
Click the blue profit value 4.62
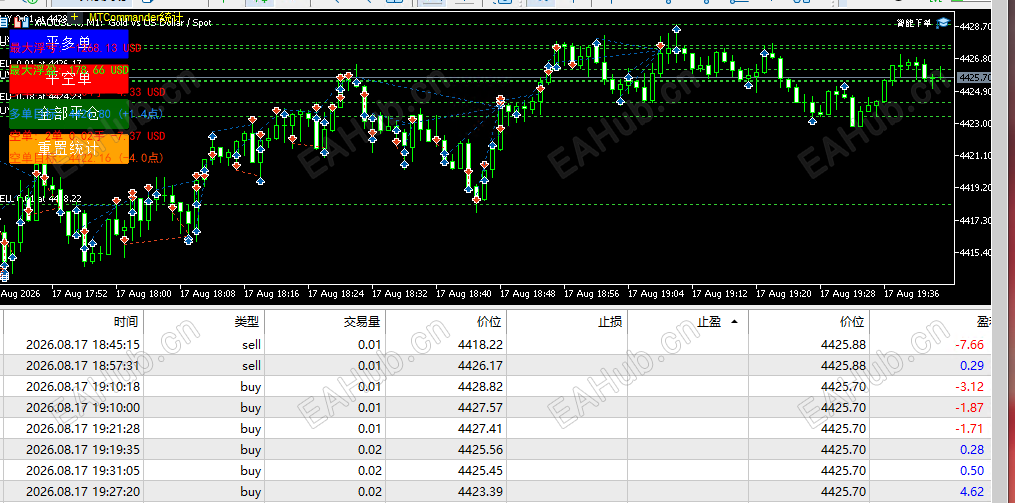972,492
